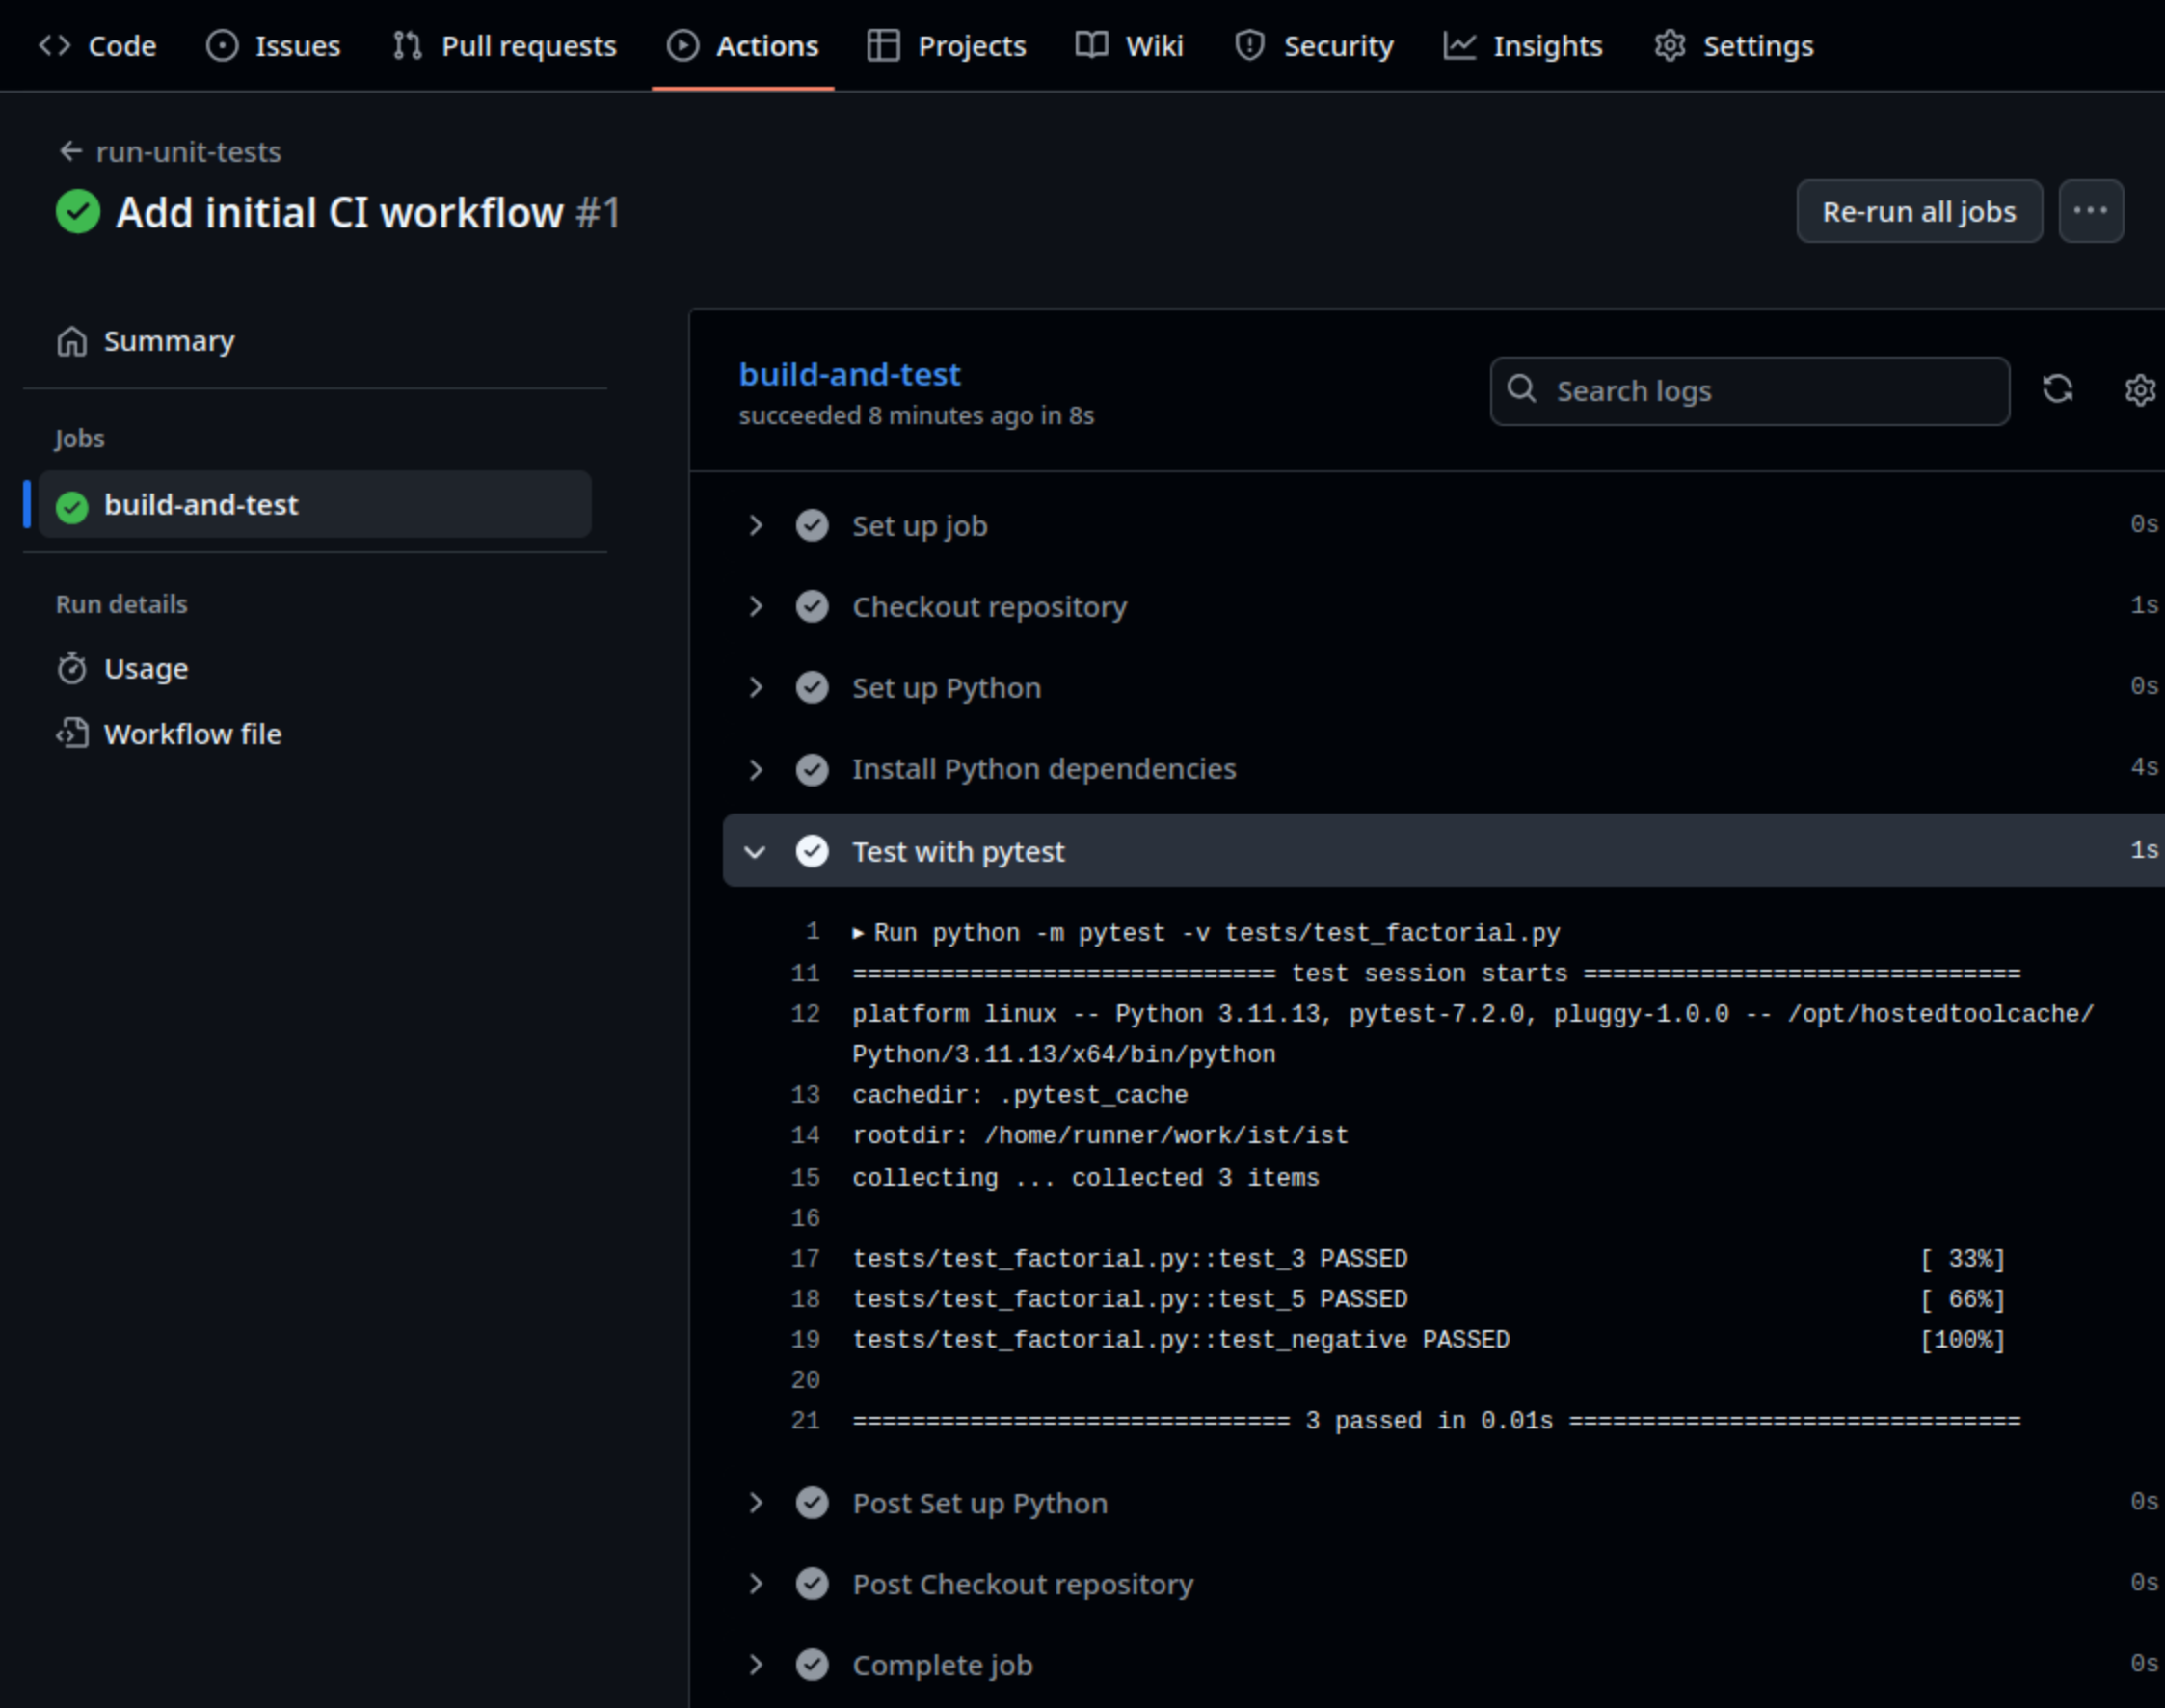The width and height of the screenshot is (2165, 1708).
Task: Click check icon of Set up job
Action: point(812,525)
